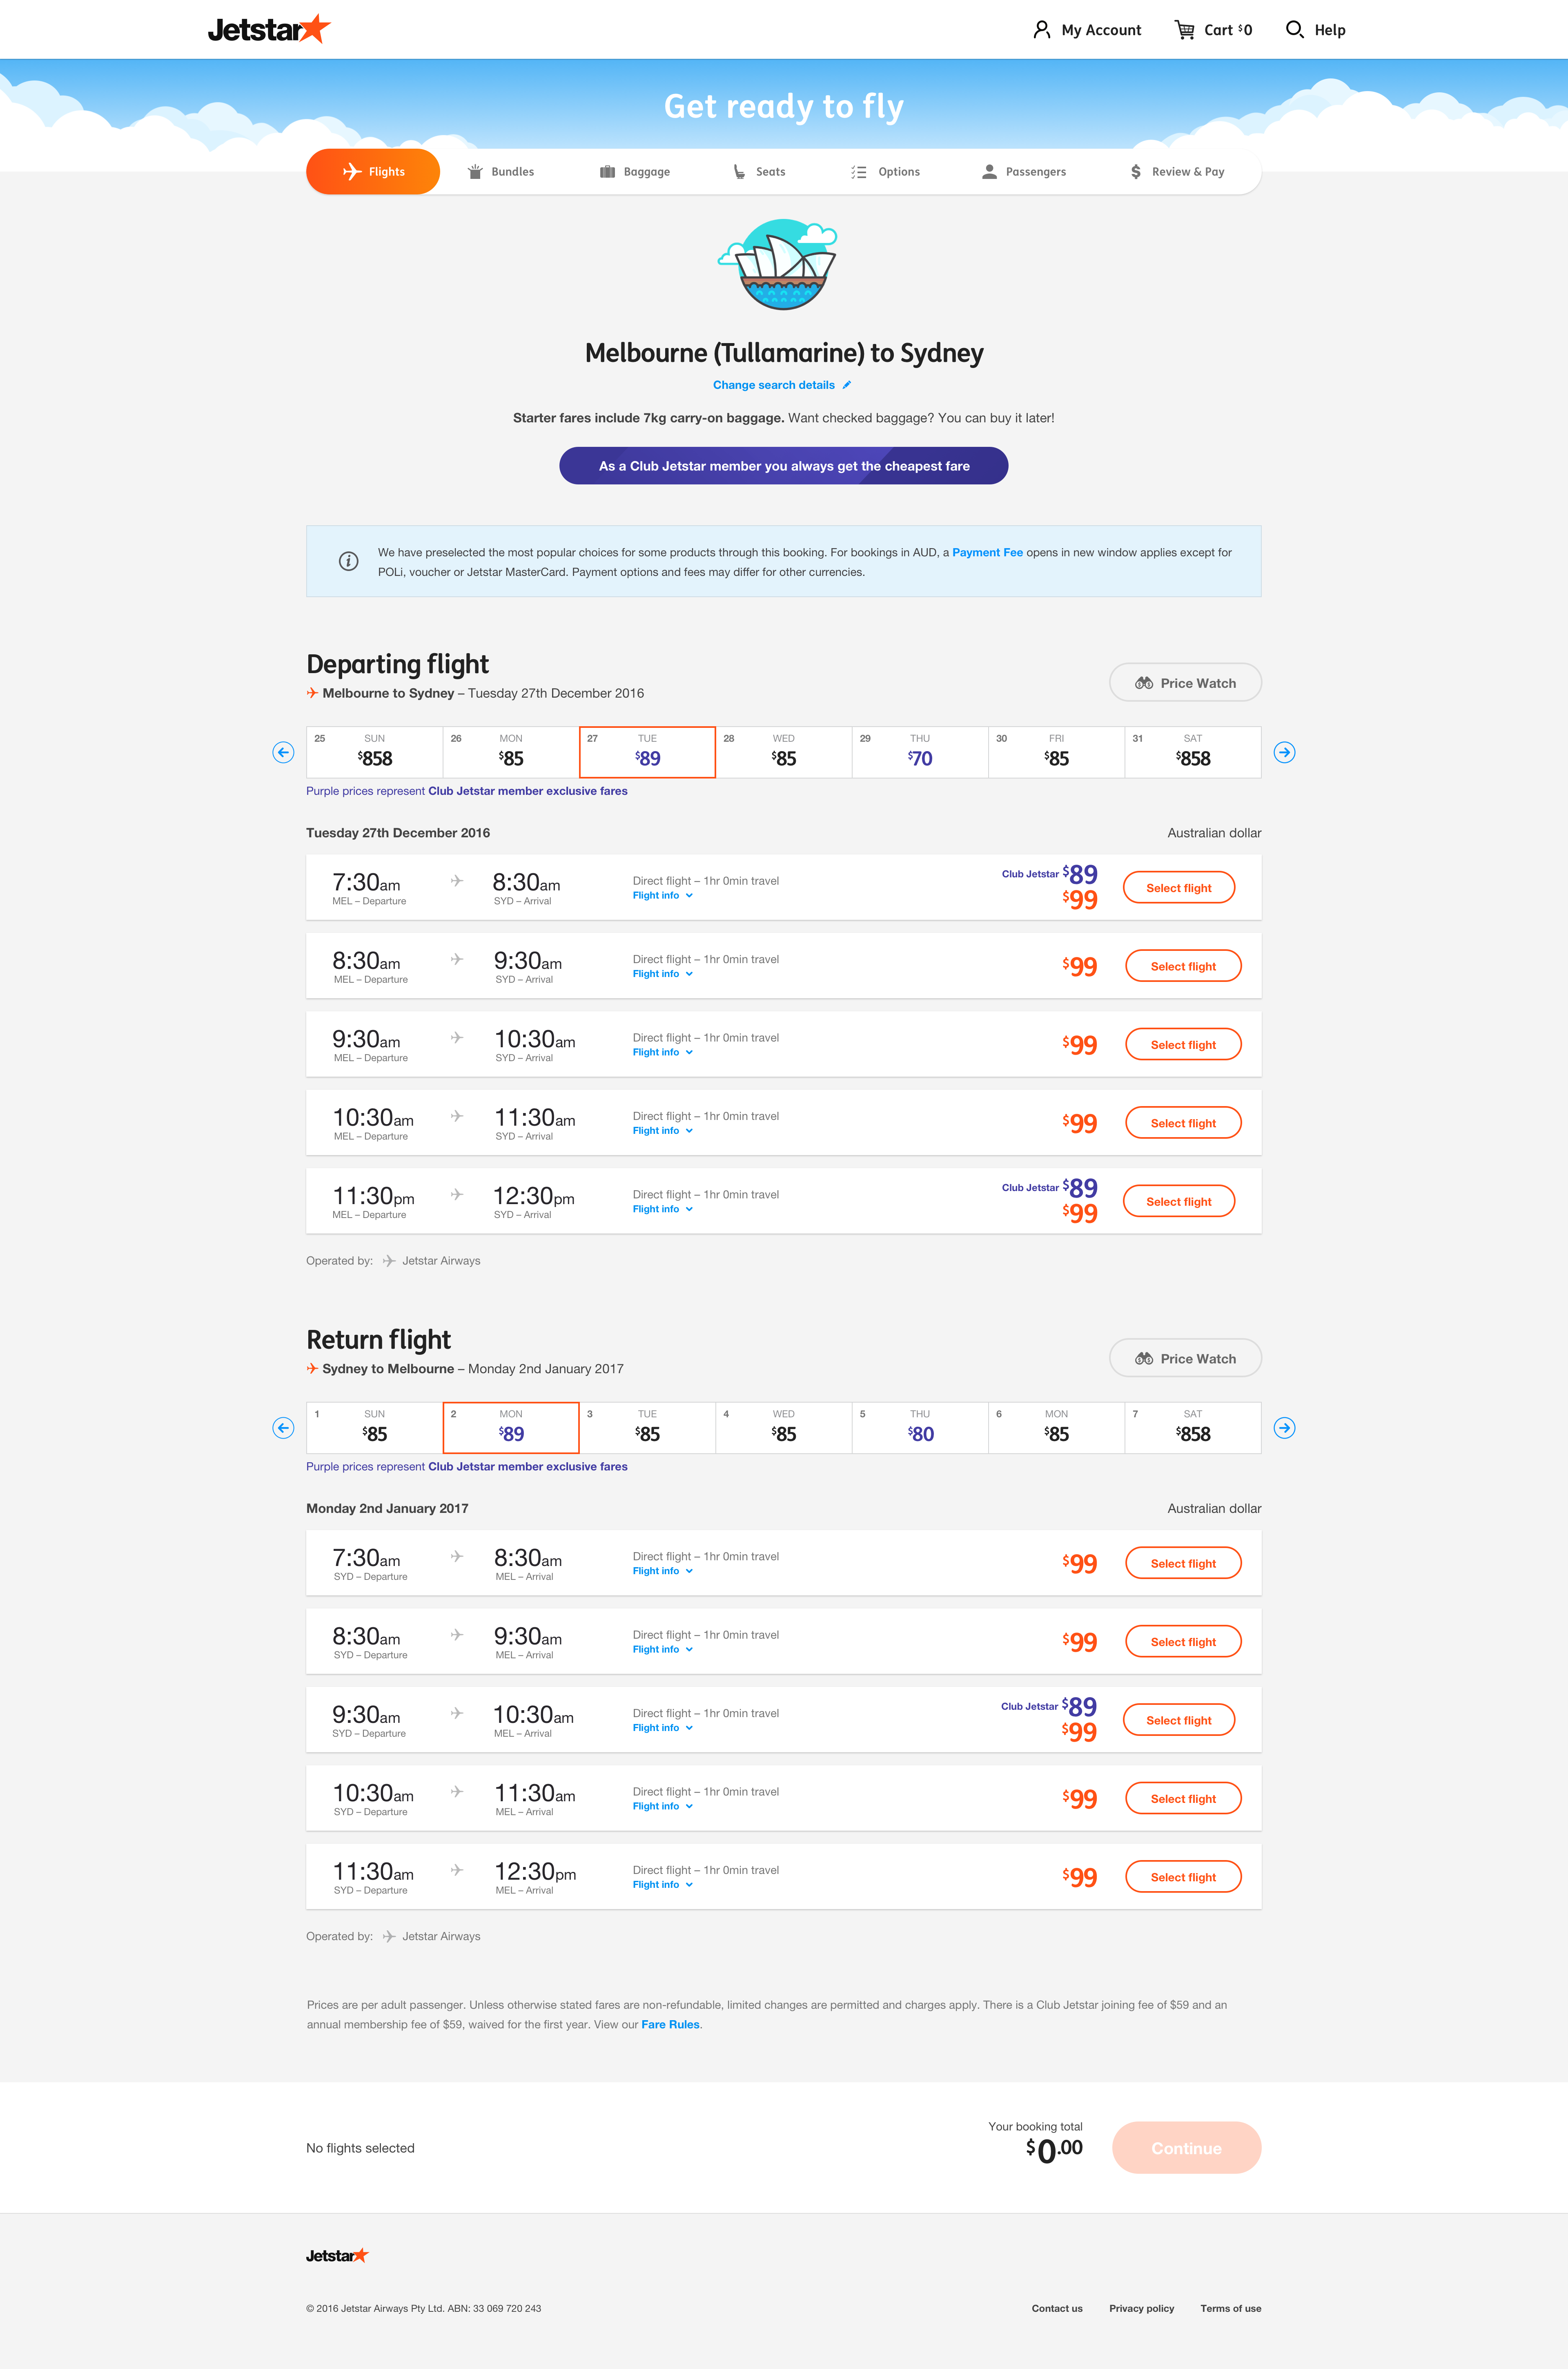
Task: Click the info icon in the notice box
Action: click(x=348, y=561)
